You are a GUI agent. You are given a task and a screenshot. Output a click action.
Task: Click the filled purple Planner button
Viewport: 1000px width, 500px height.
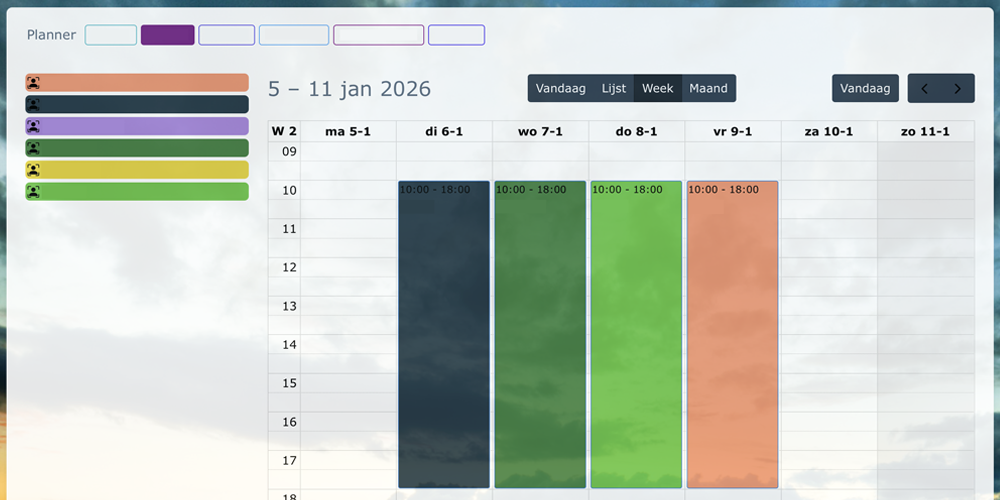click(x=168, y=35)
